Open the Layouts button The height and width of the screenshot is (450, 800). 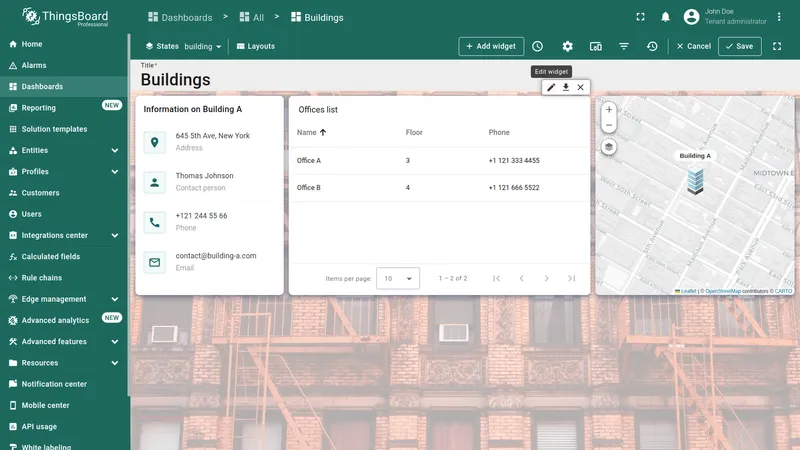pyautogui.click(x=256, y=46)
